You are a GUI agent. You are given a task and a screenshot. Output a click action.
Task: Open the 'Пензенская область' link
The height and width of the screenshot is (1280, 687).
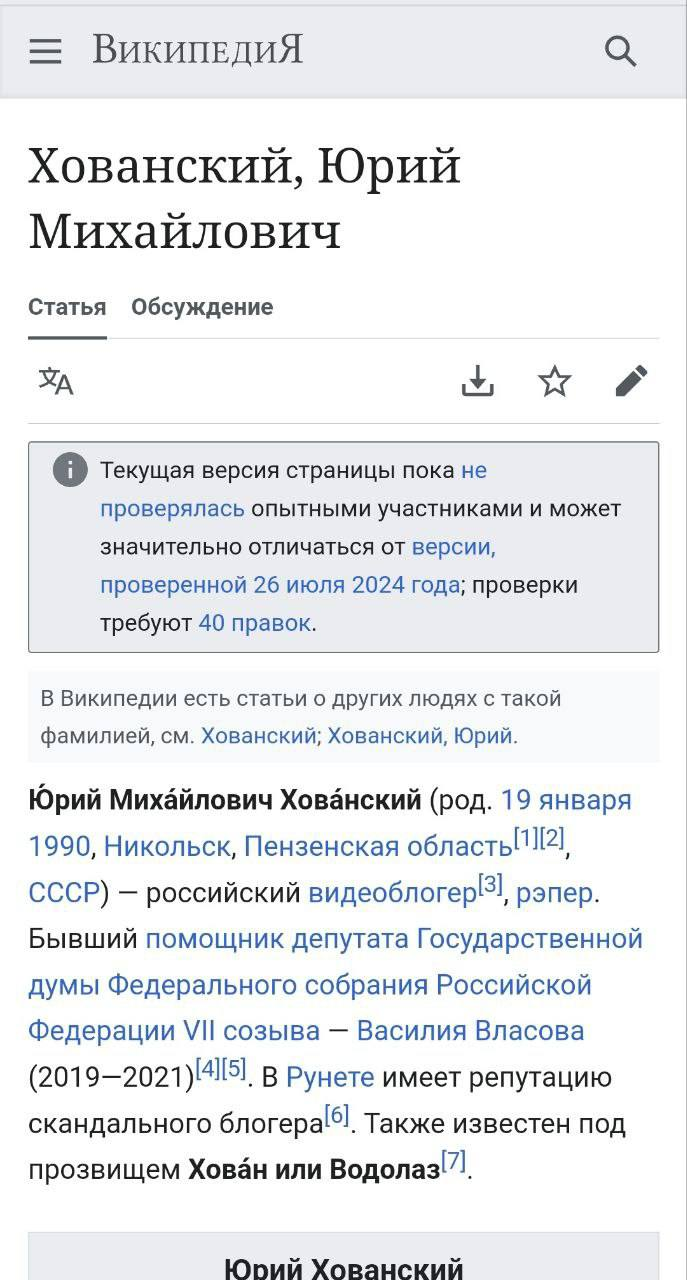(x=378, y=847)
